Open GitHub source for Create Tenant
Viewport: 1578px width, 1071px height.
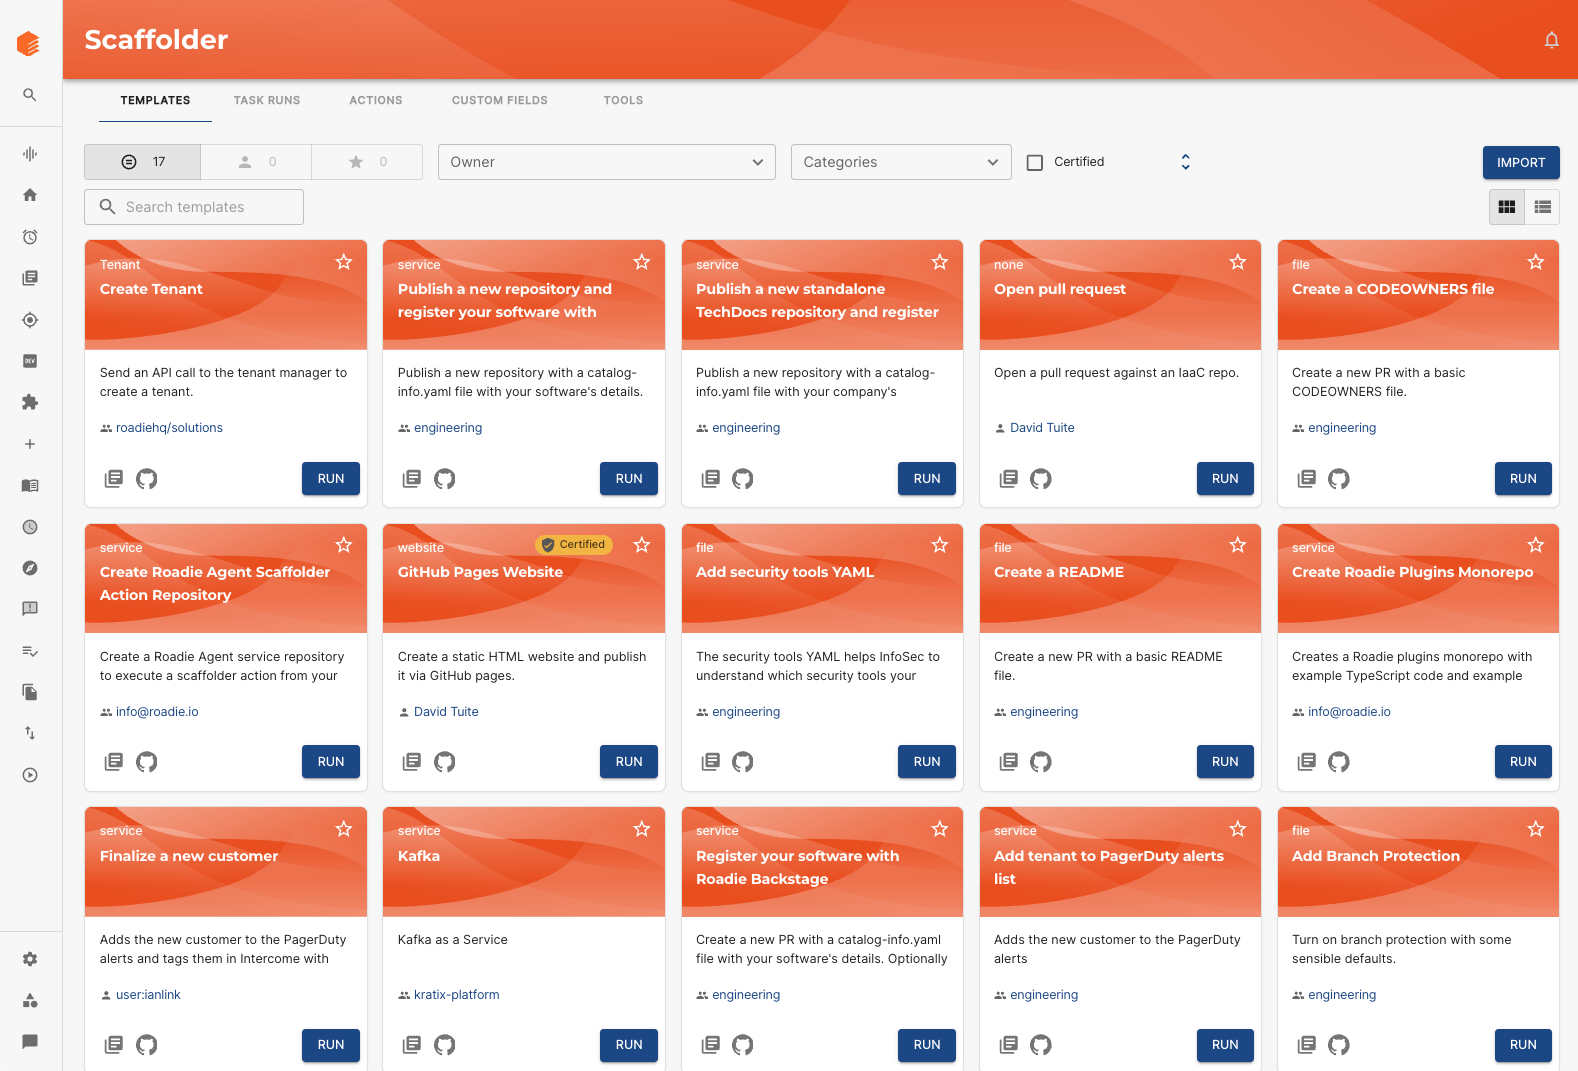point(147,479)
